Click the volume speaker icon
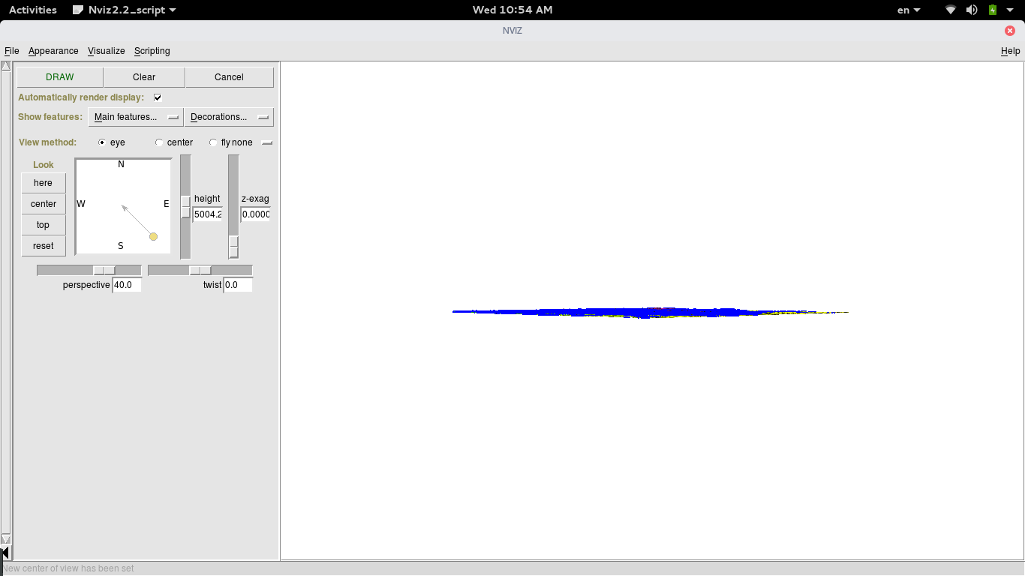The height and width of the screenshot is (576, 1025). point(971,10)
